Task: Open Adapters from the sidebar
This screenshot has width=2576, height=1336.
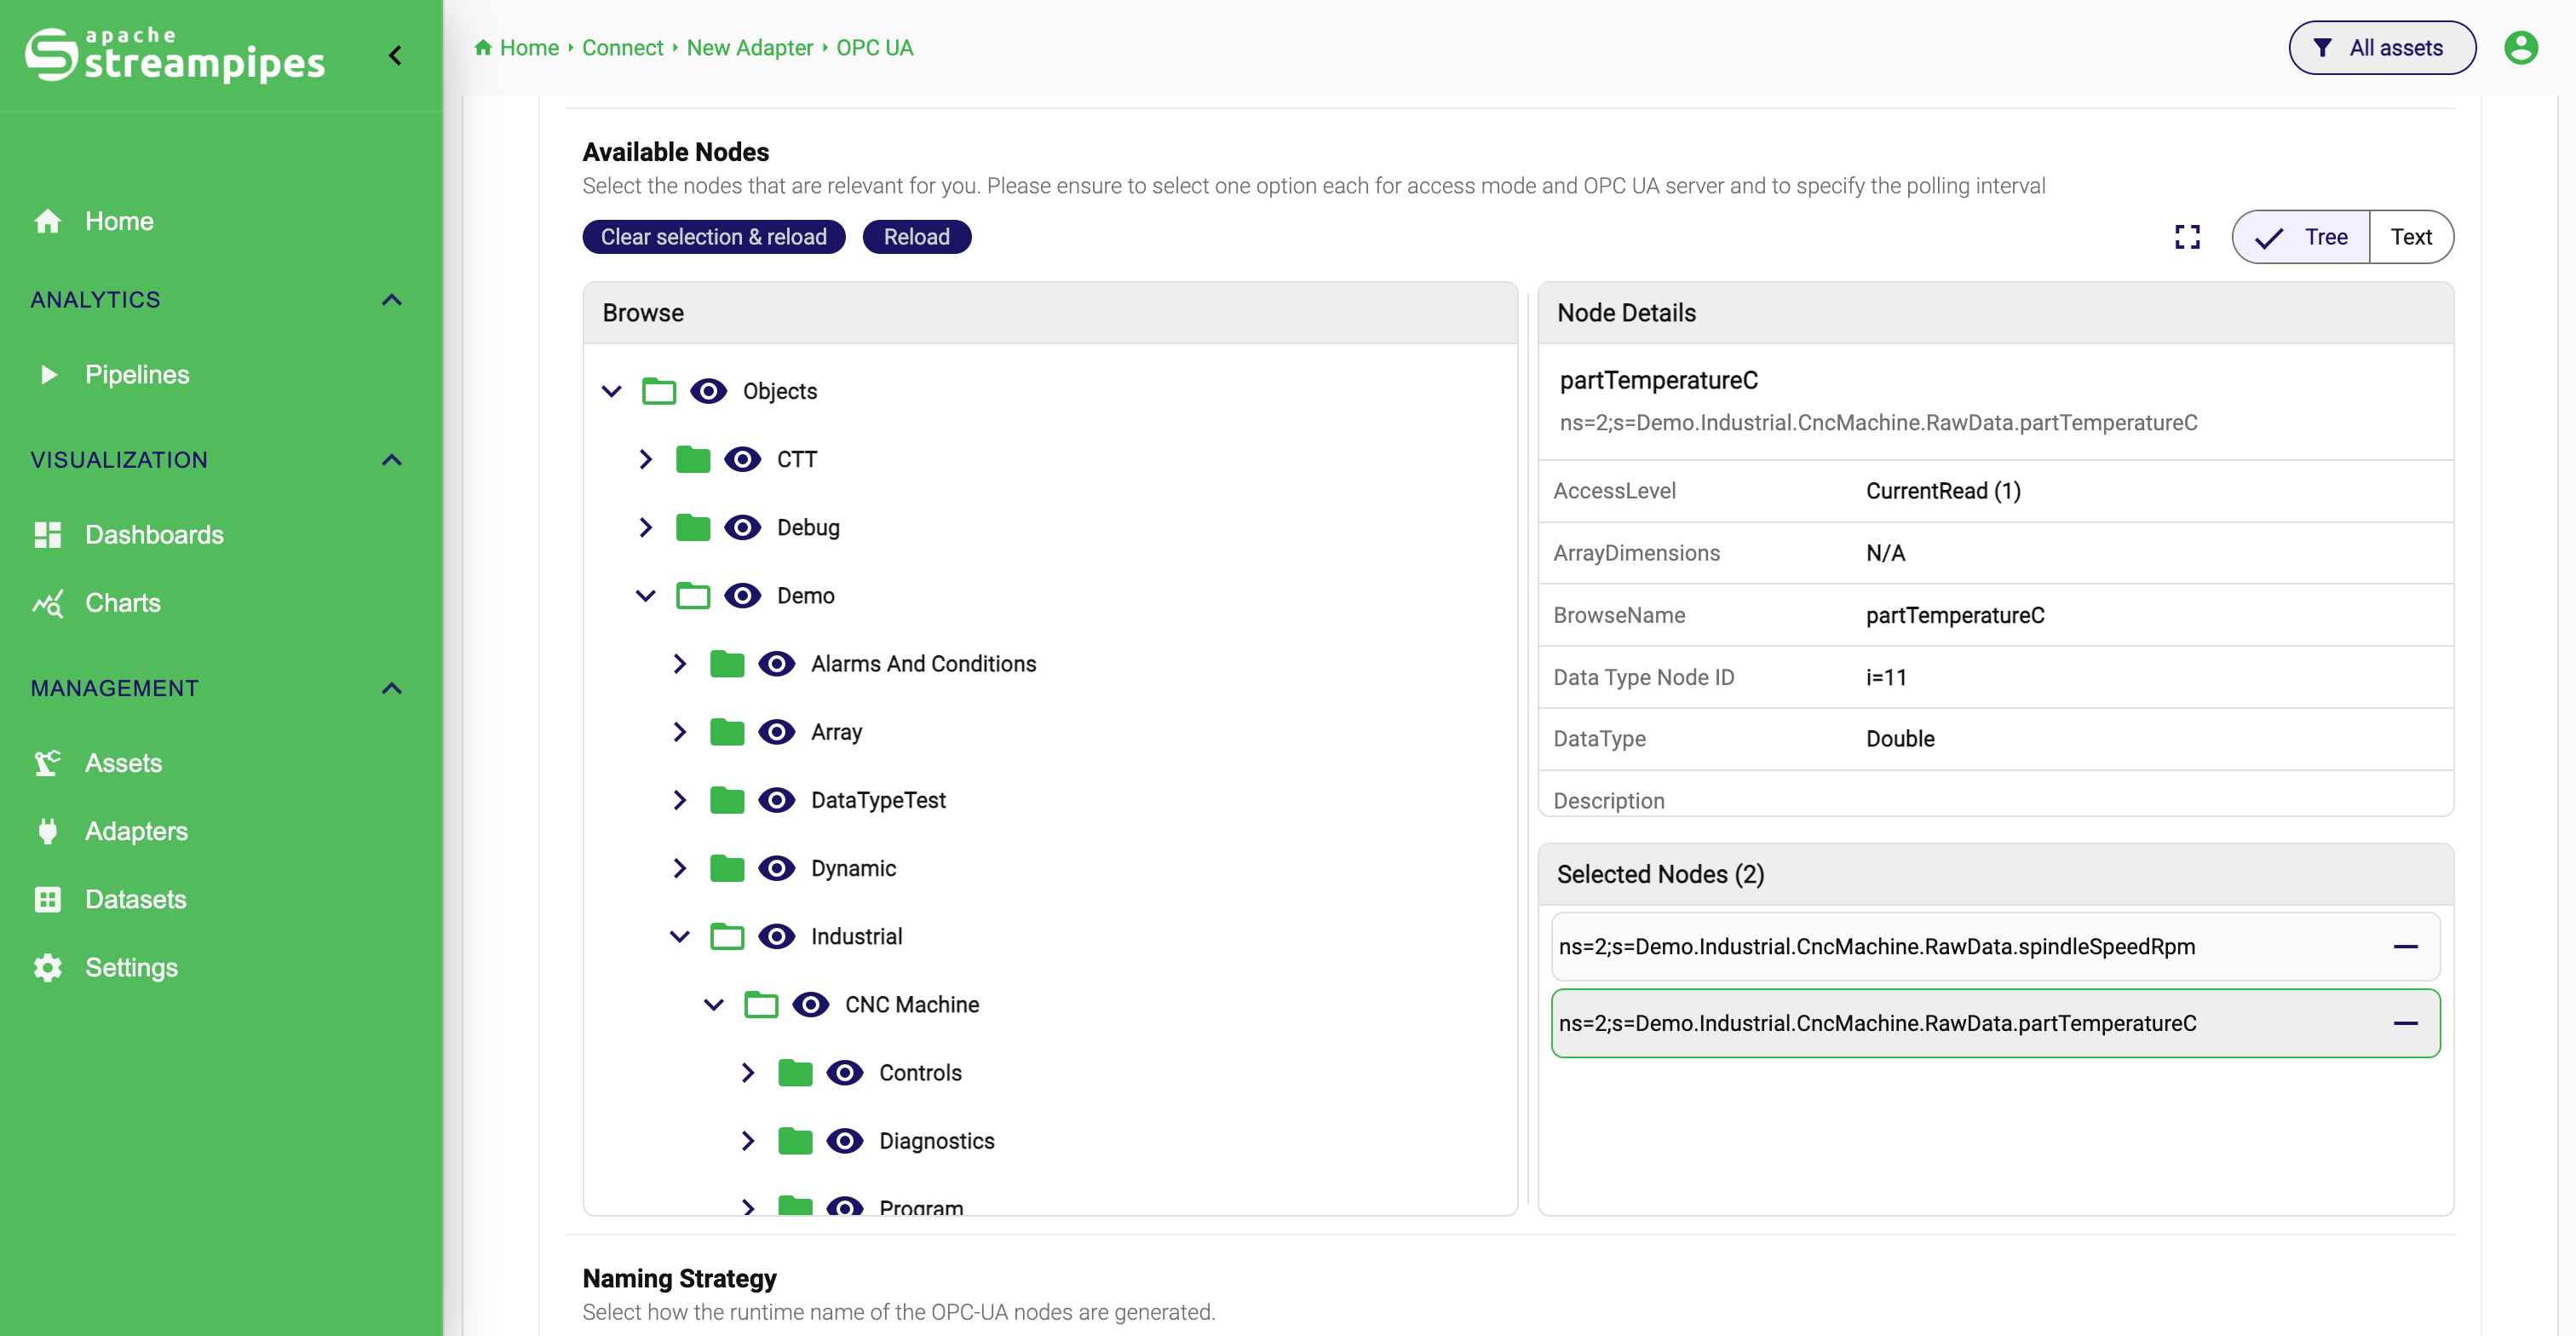Action: (x=136, y=831)
